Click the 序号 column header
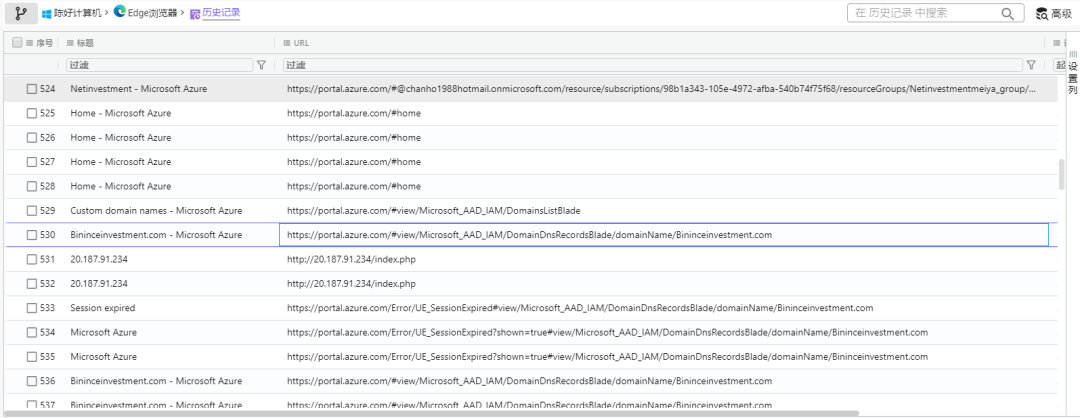The width and height of the screenshot is (1080, 418). pos(45,43)
